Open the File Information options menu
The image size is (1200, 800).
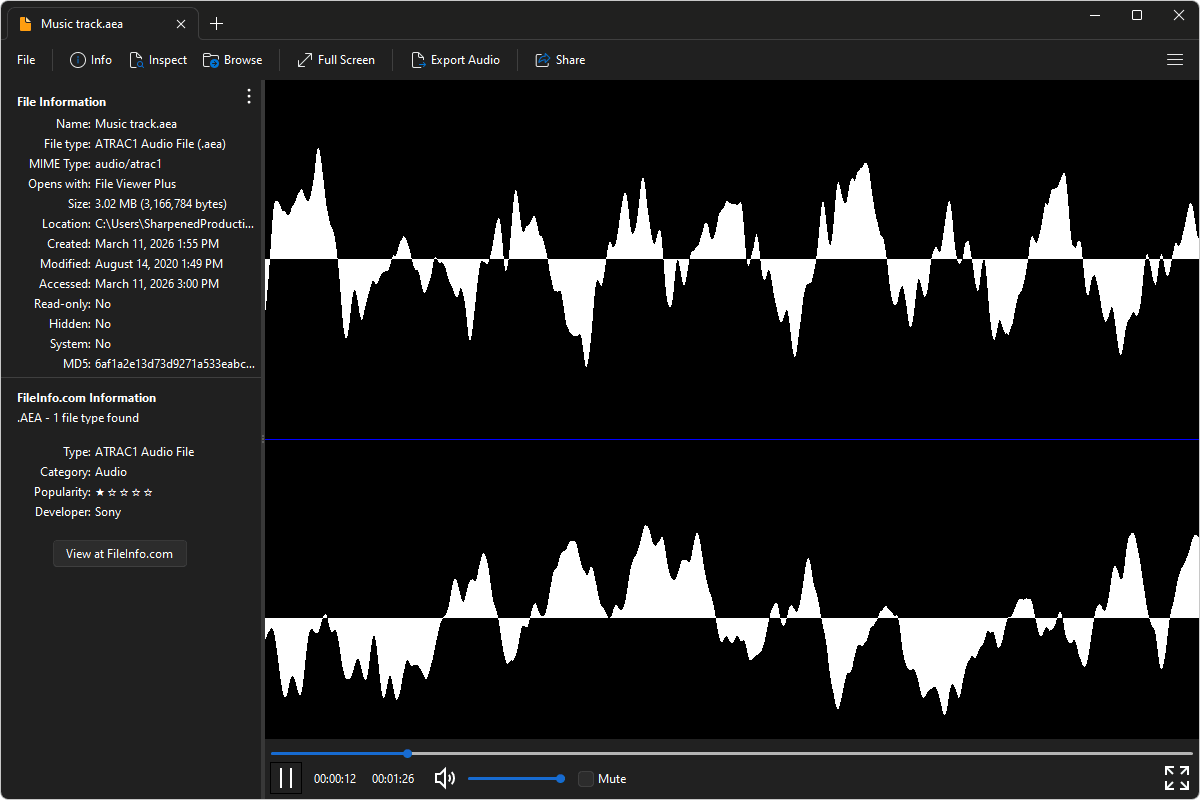click(x=248, y=96)
